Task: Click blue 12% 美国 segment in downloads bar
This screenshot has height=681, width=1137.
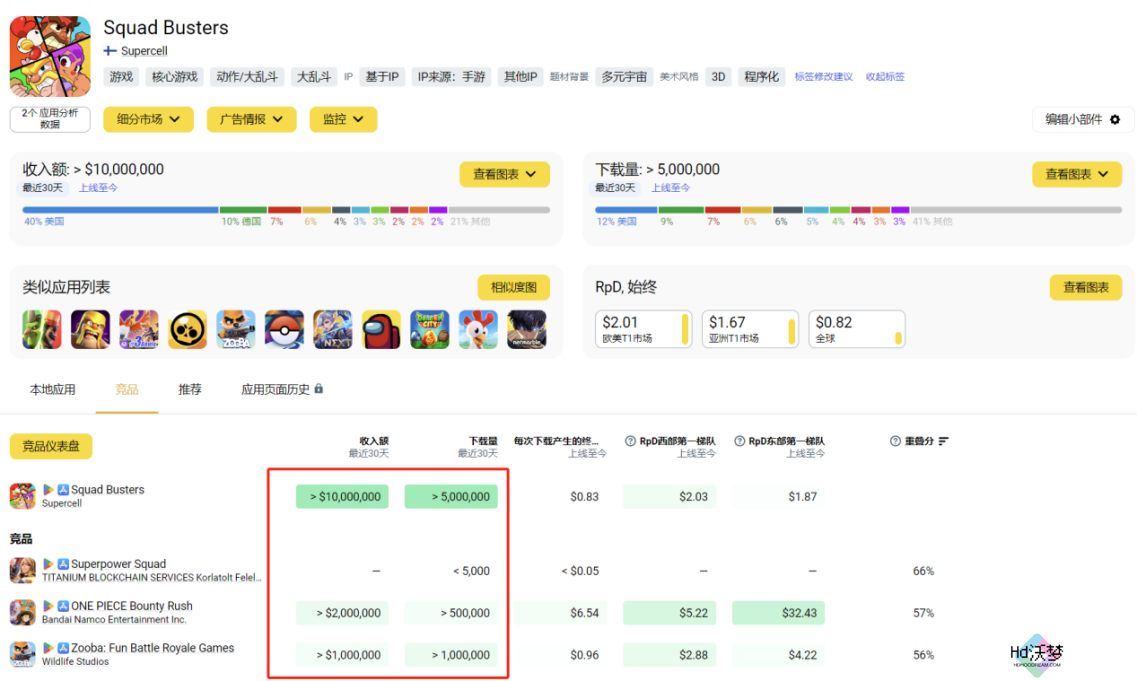Action: (x=626, y=210)
